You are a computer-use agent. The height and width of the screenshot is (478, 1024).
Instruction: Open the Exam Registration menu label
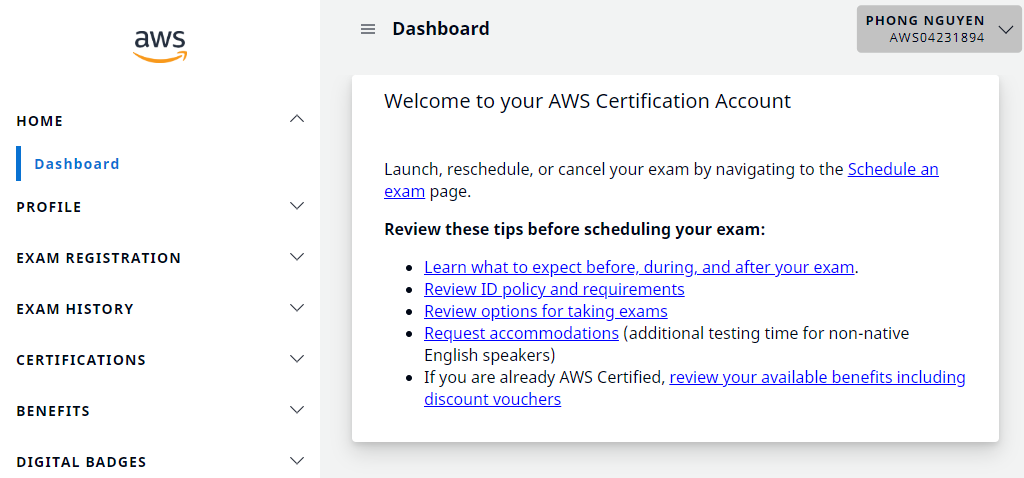(x=99, y=258)
